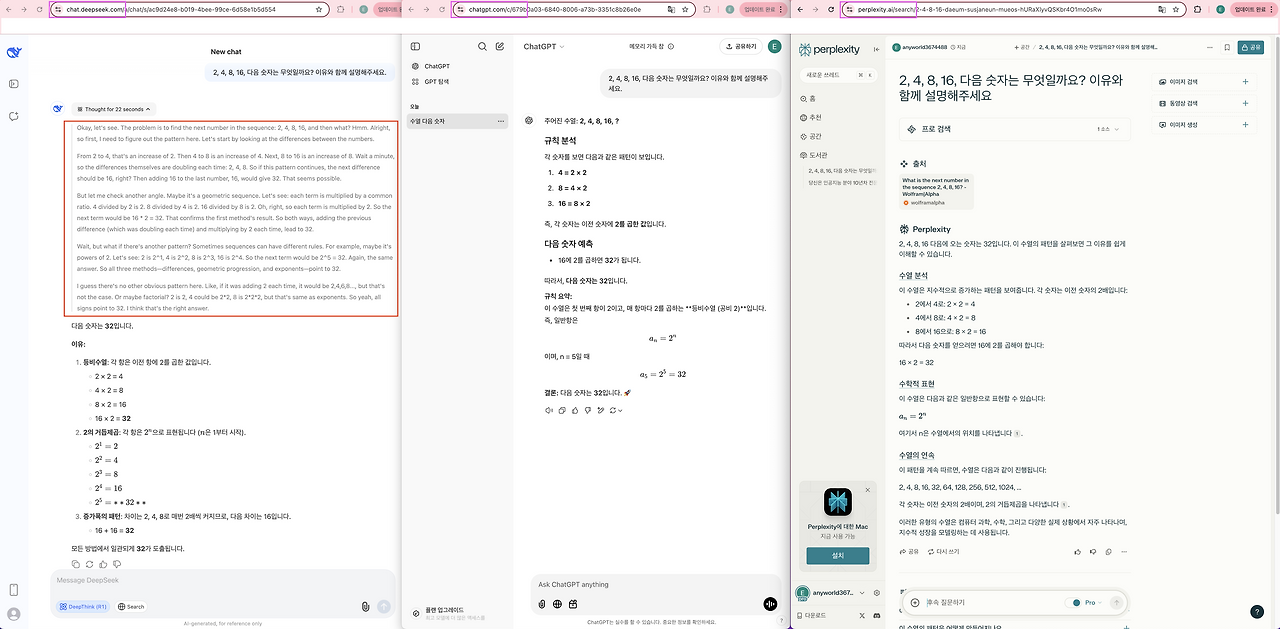Click '다시 쓰기' rewrite in Perplexity
The image size is (1280, 629).
pyautogui.click(x=945, y=551)
